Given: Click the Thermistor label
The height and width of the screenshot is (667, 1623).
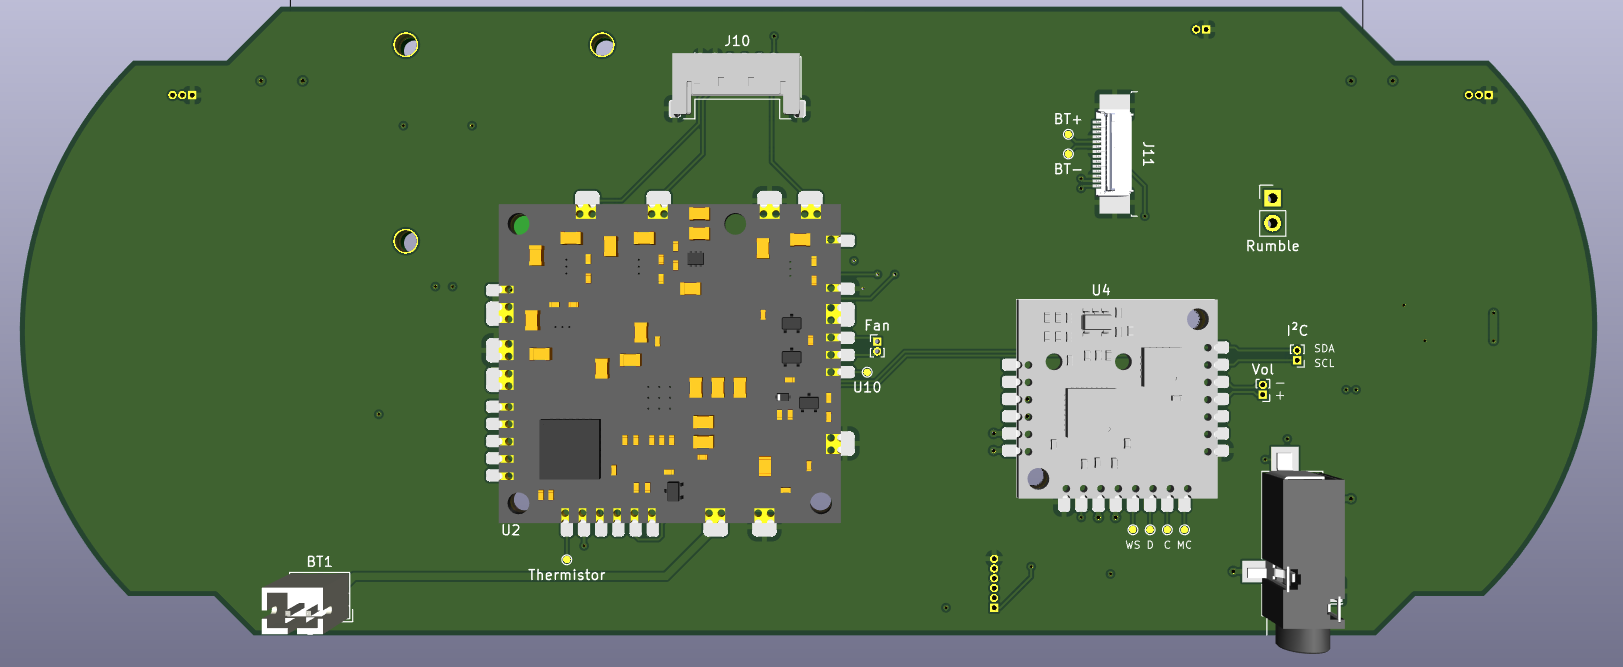Looking at the screenshot, I should [566, 575].
